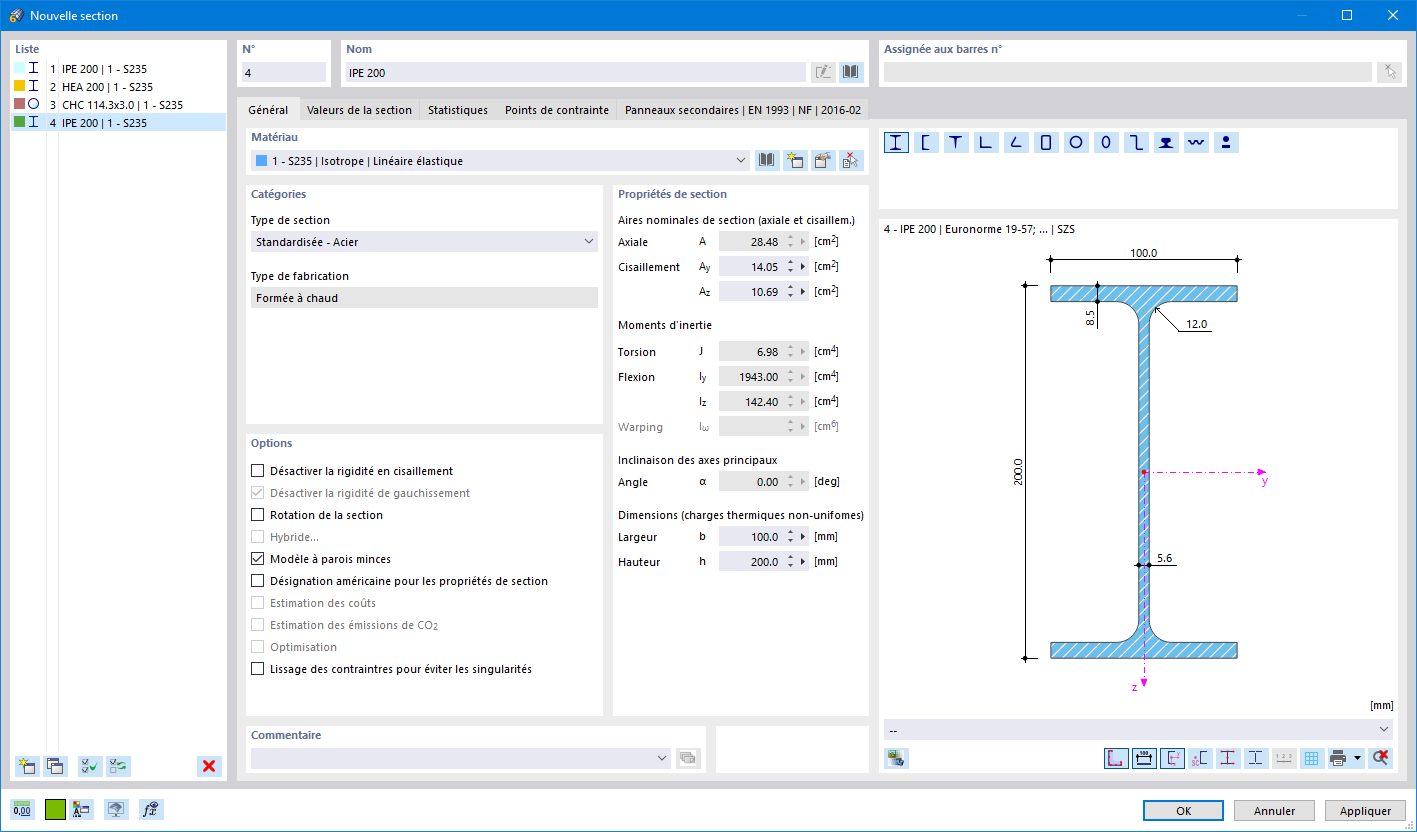Reset the section preview zoom icon
The width and height of the screenshot is (1417, 832).
(x=1381, y=758)
